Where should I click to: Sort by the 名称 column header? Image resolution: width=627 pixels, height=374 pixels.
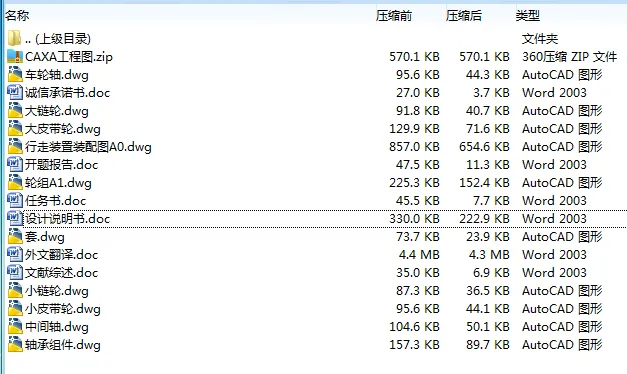pos(17,16)
